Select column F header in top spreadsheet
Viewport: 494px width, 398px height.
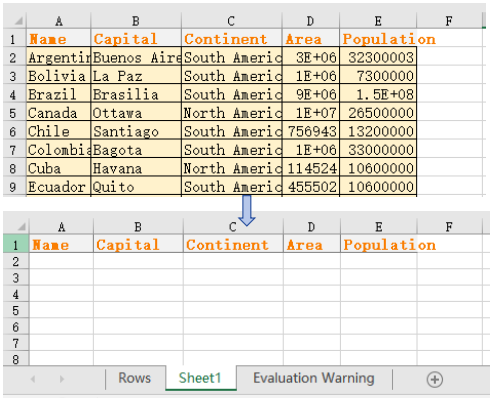pyautogui.click(x=449, y=21)
